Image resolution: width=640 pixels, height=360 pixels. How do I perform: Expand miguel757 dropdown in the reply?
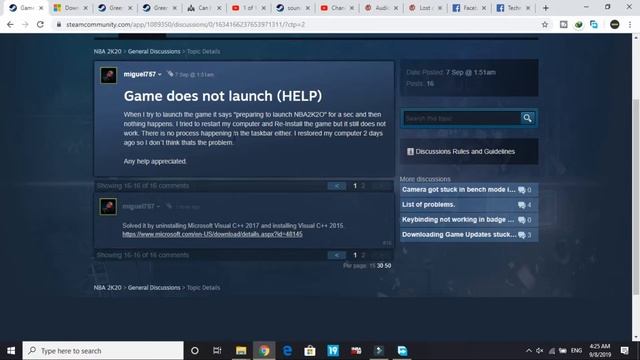coord(158,207)
